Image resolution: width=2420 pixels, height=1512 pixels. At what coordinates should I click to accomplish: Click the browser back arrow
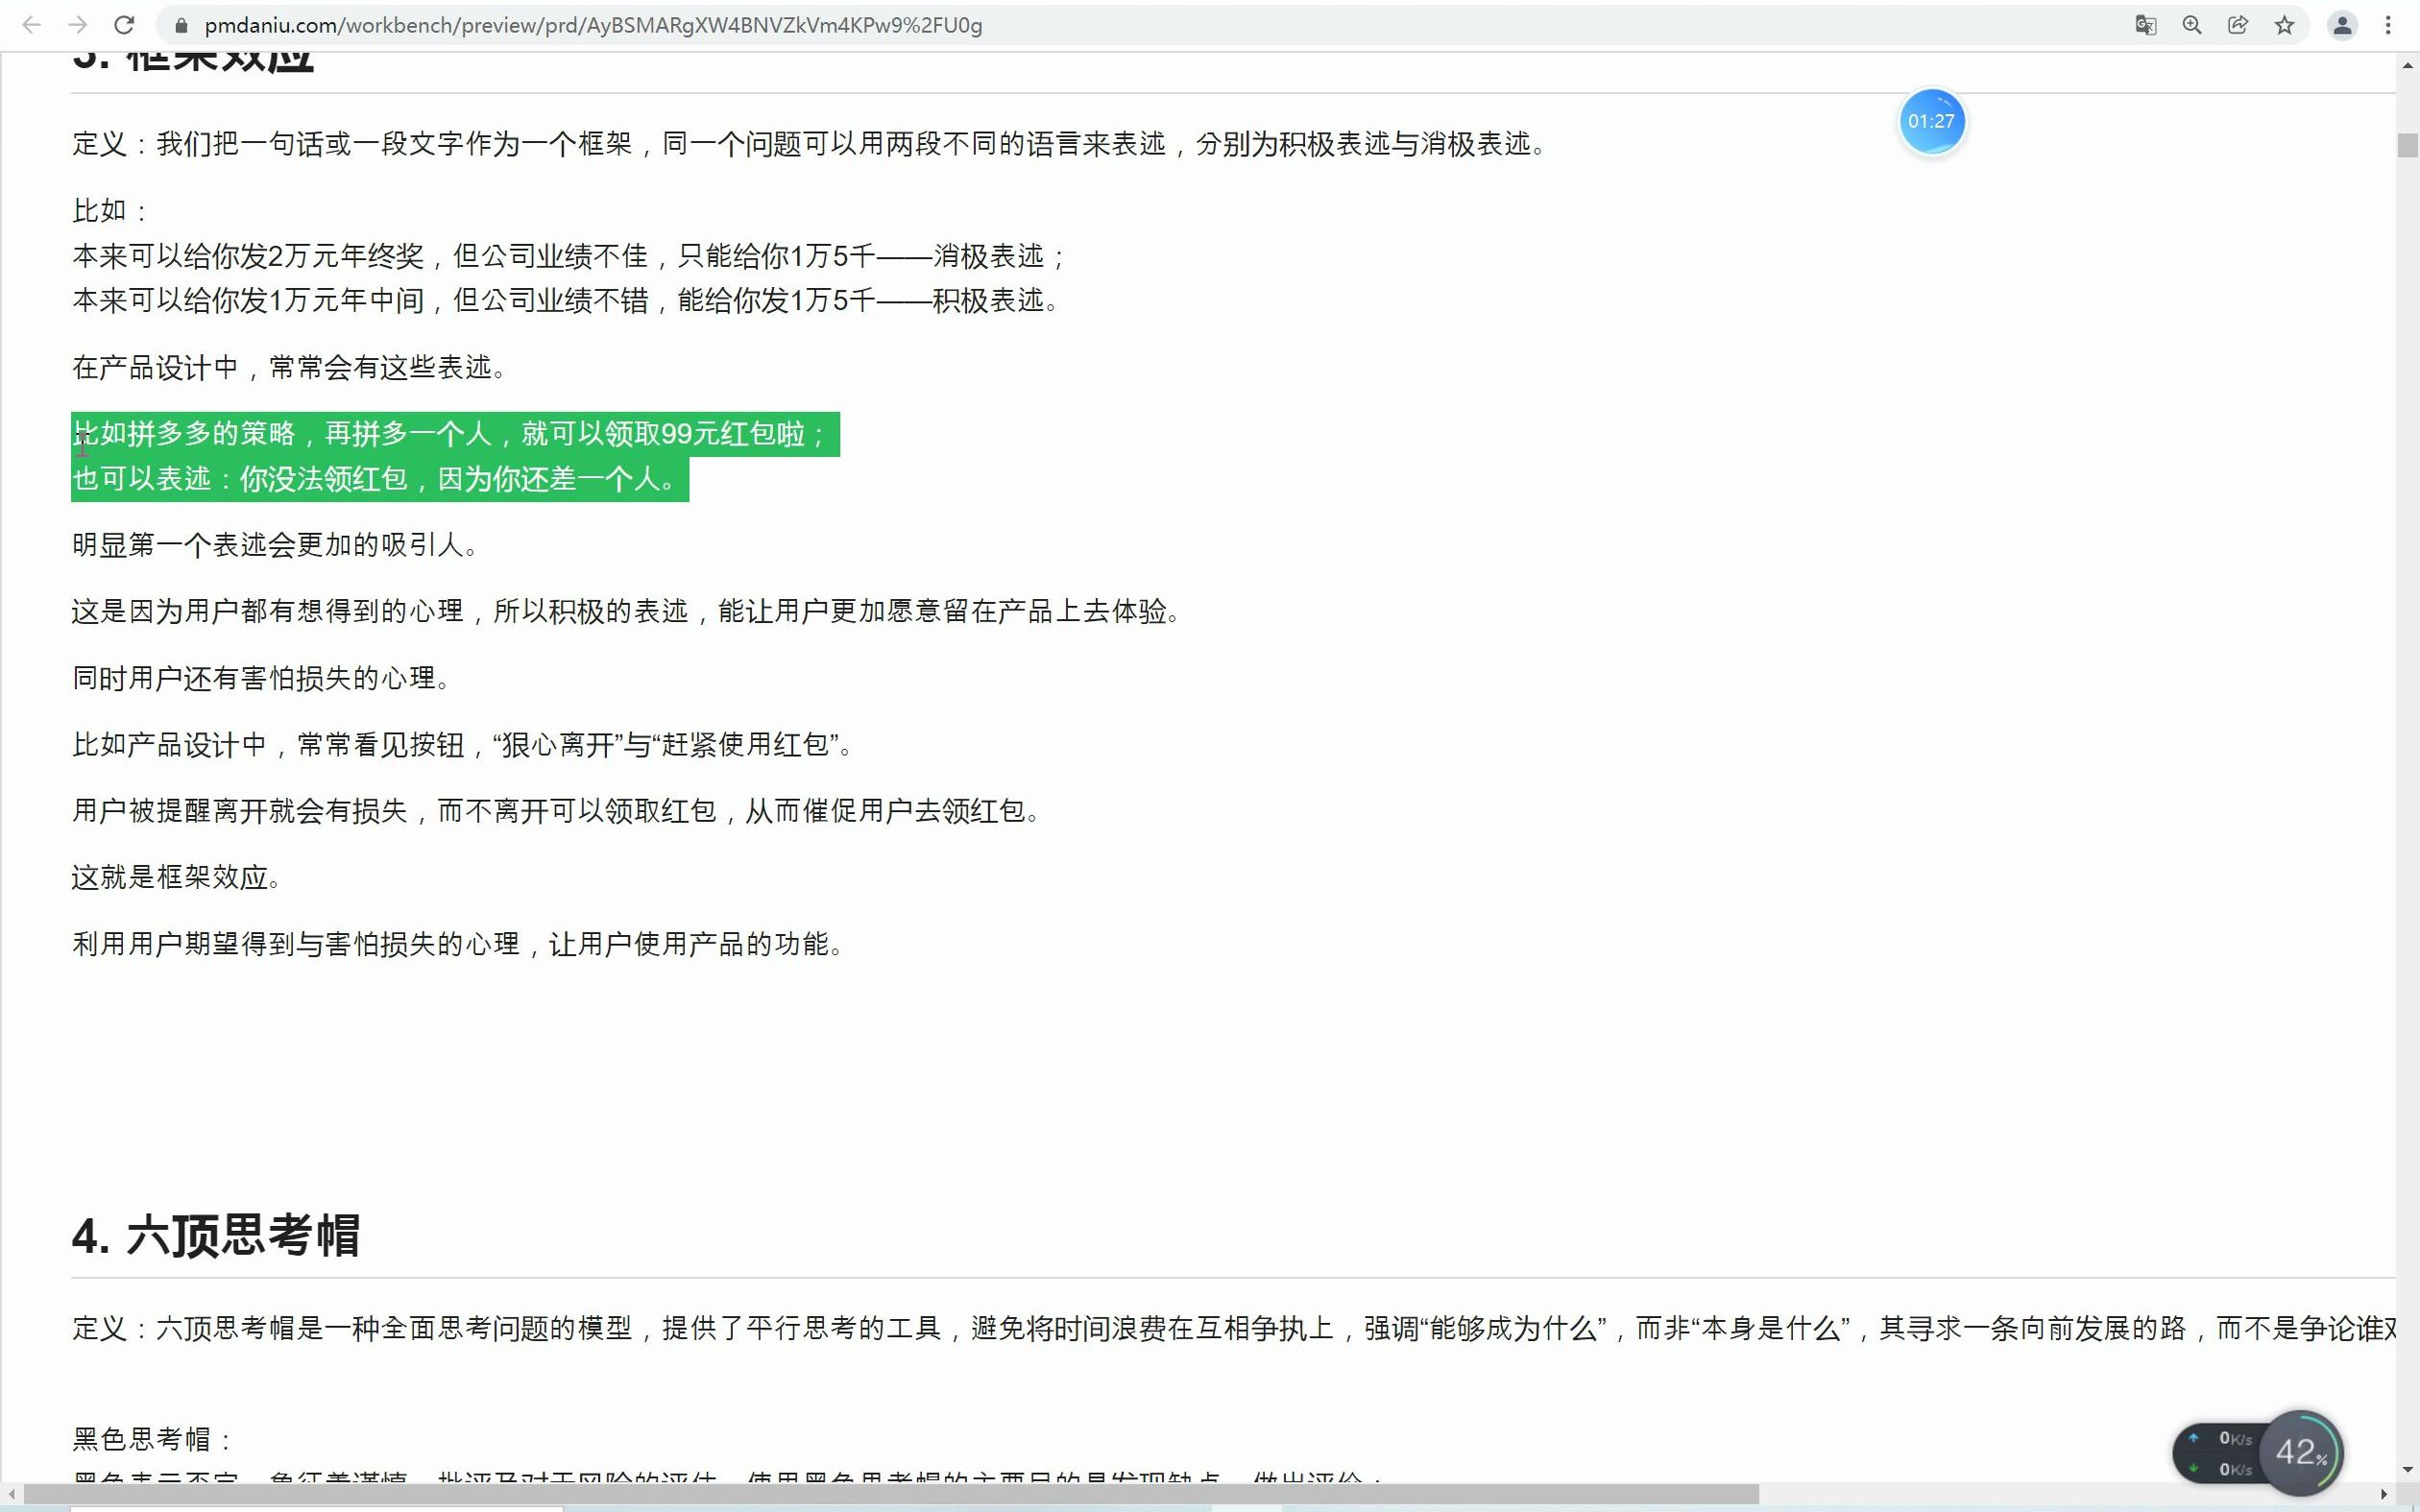(x=32, y=25)
